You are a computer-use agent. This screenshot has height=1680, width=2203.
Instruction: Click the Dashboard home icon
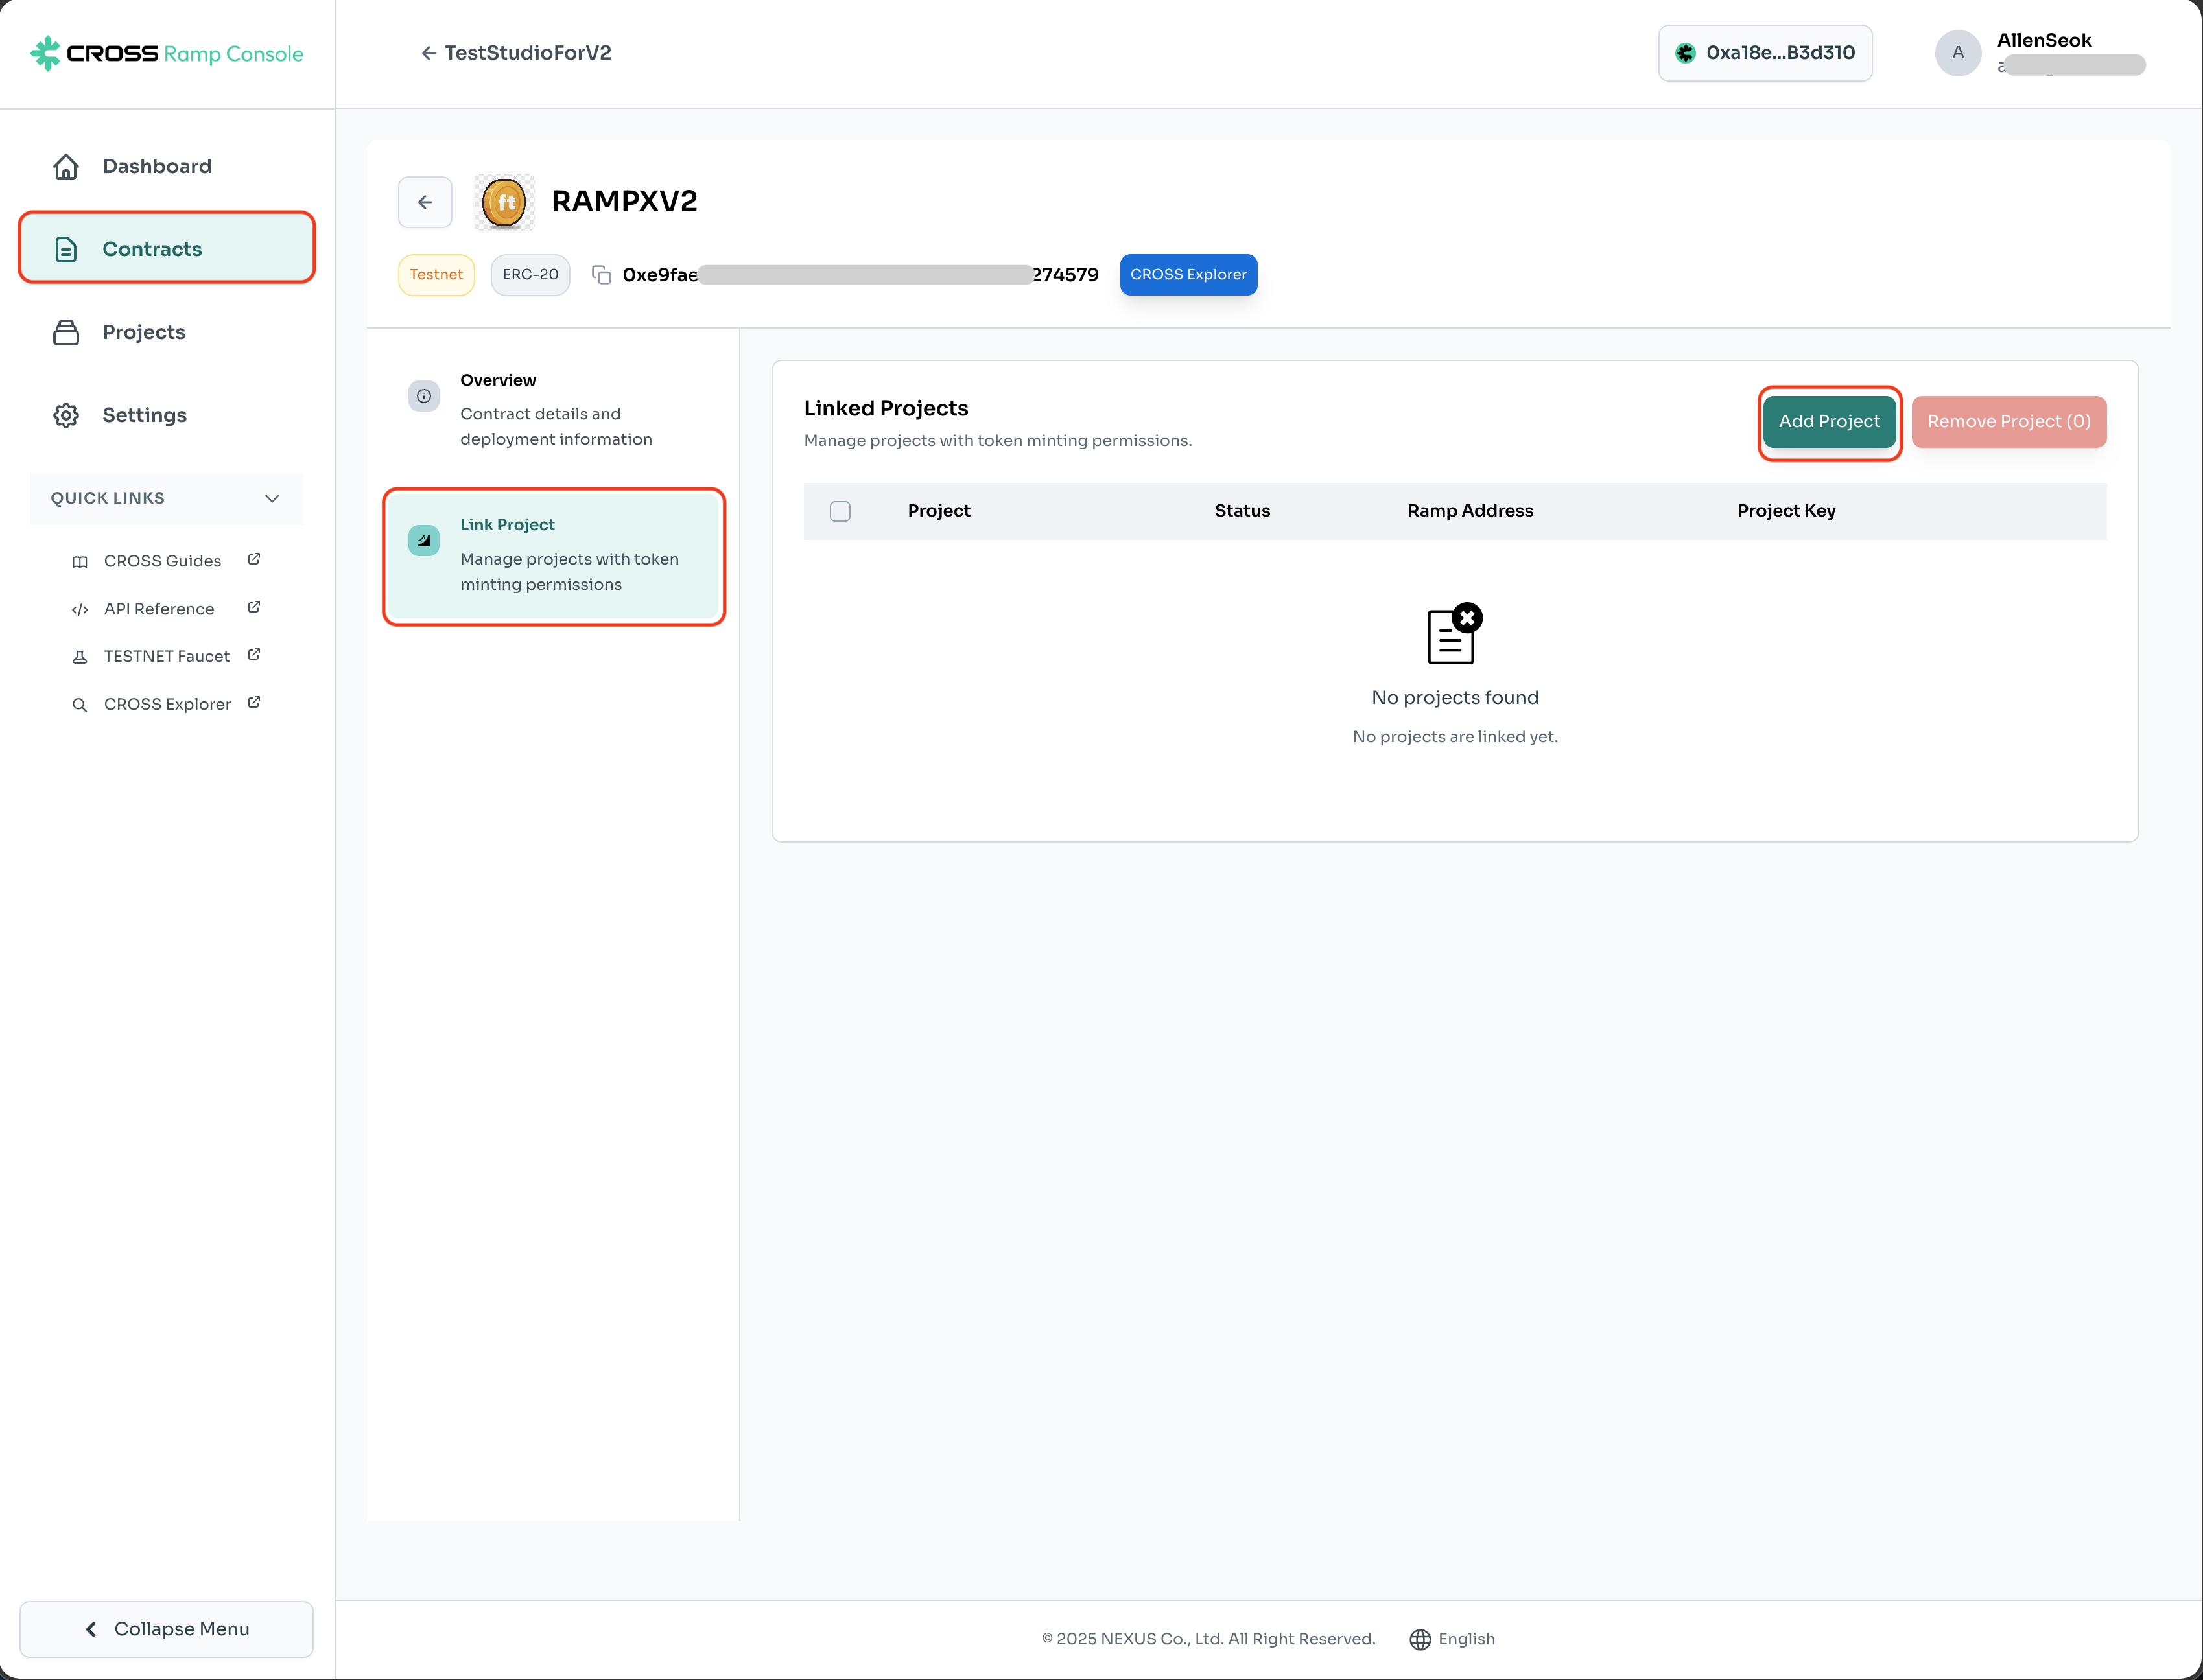click(x=66, y=166)
